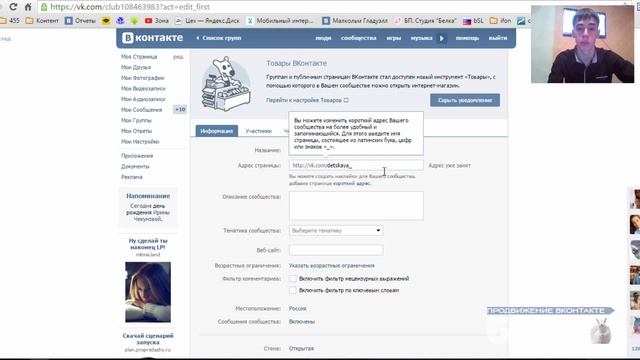Click the Ну сделай ты наконец LP ad

[x=148, y=244]
